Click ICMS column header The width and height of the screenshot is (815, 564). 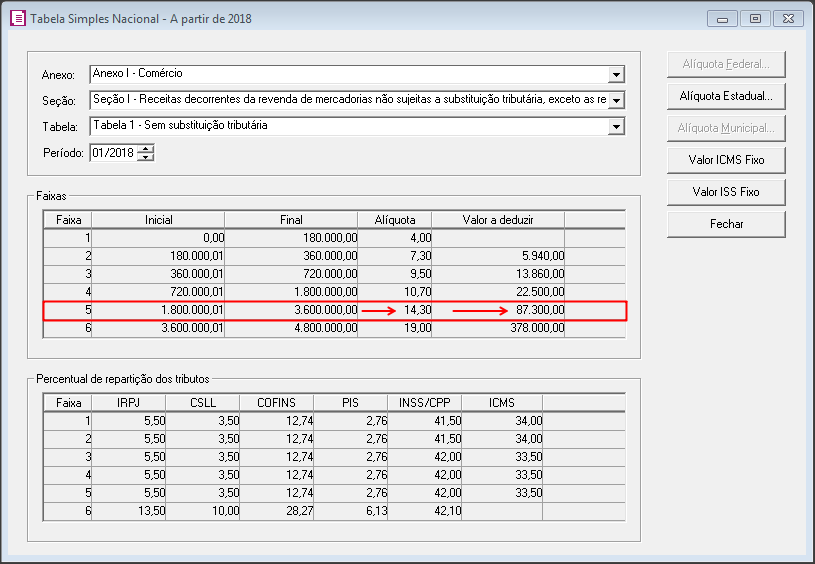502,403
